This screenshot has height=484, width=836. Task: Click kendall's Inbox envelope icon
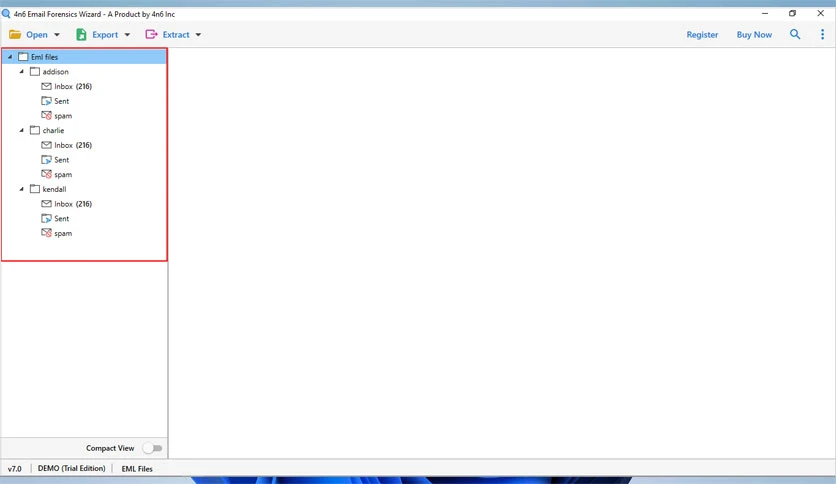(x=46, y=204)
